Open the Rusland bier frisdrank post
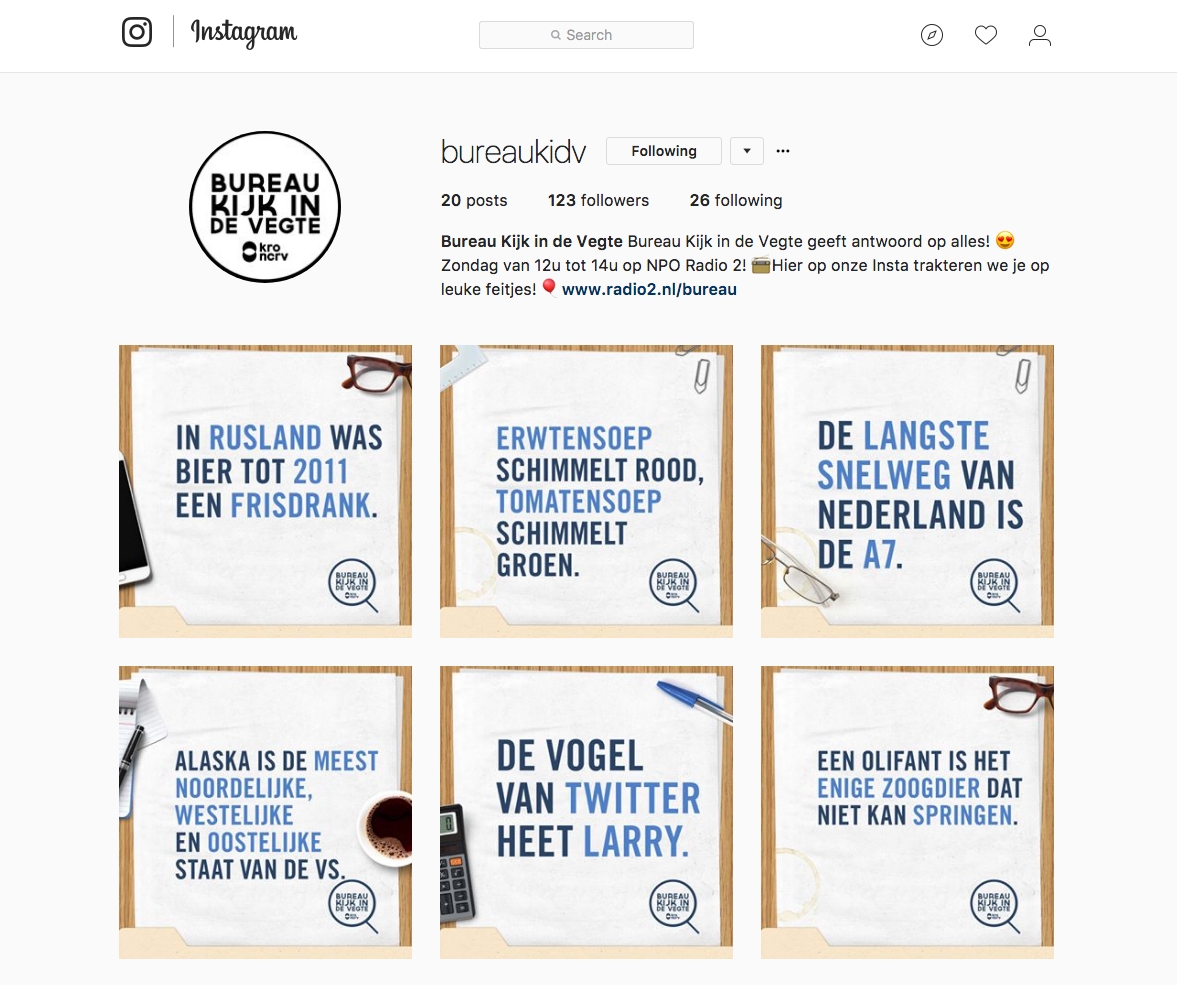The height and width of the screenshot is (985, 1177). (265, 491)
